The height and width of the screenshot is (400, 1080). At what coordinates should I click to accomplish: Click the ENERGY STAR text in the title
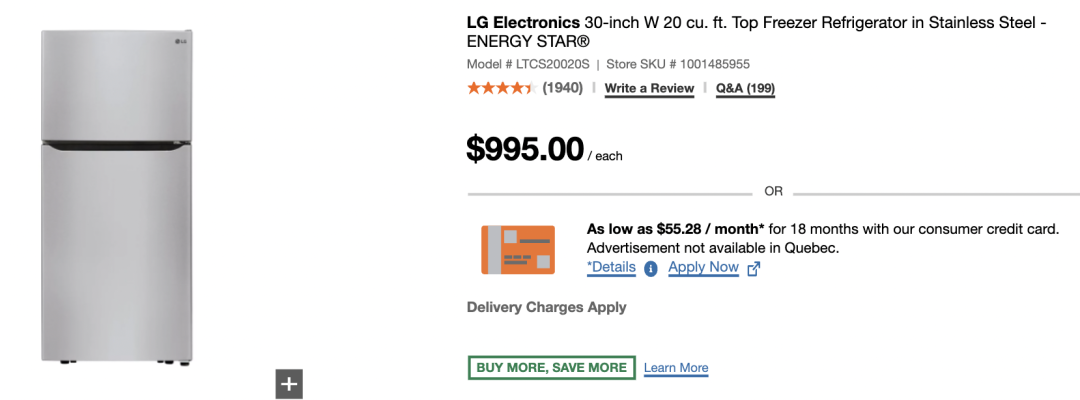[528, 42]
